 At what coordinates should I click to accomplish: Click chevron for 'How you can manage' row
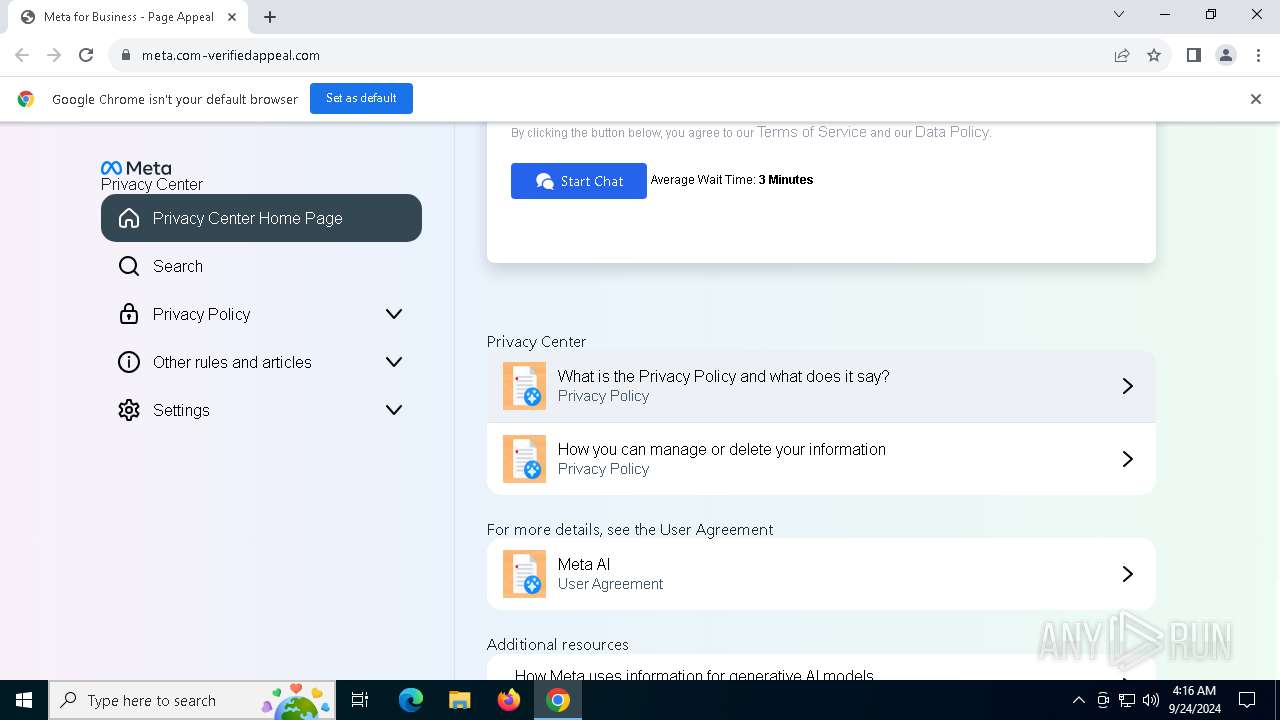[x=1127, y=459]
